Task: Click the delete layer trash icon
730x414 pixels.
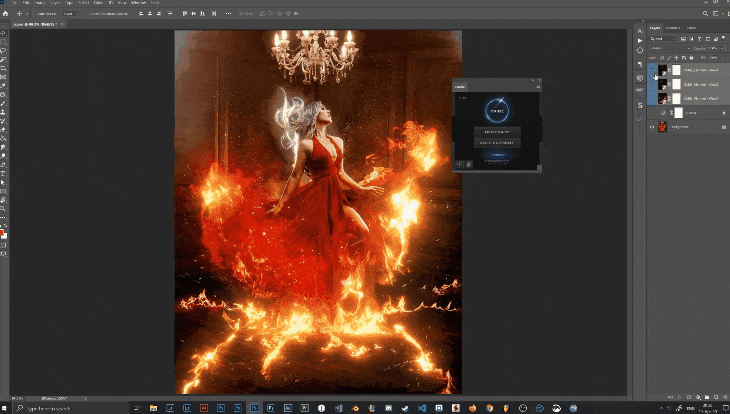Action: 724,397
